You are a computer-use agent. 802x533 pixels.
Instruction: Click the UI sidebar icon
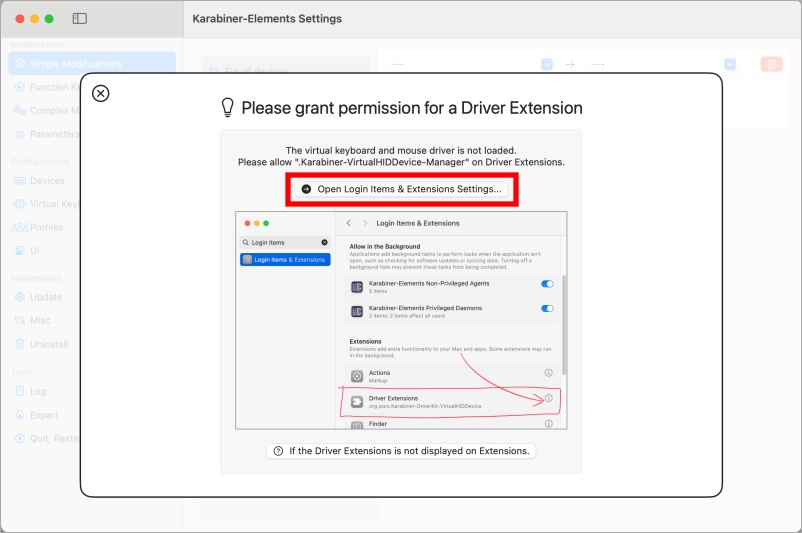pyautogui.click(x=20, y=250)
